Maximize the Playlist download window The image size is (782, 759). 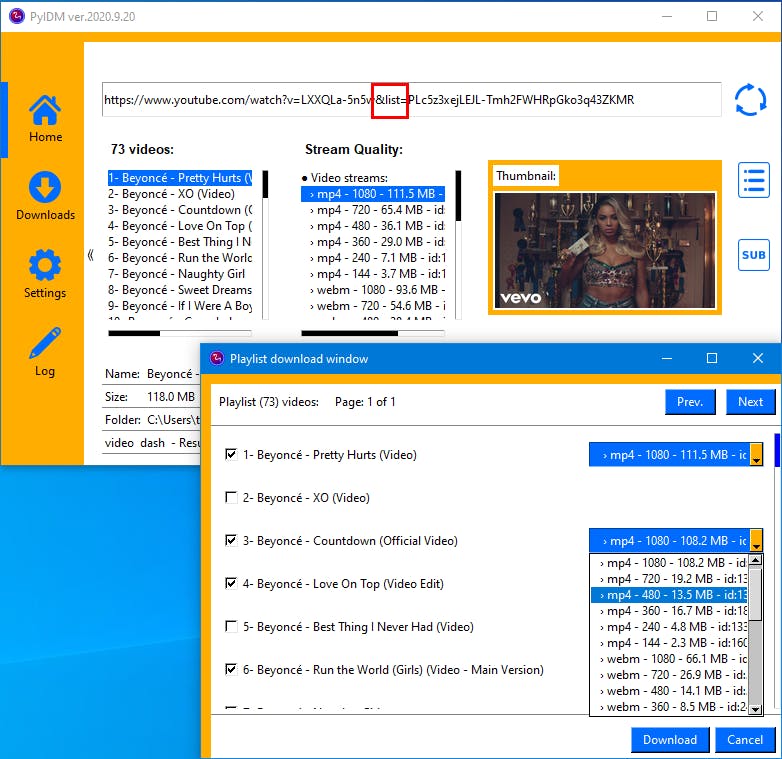(712, 359)
